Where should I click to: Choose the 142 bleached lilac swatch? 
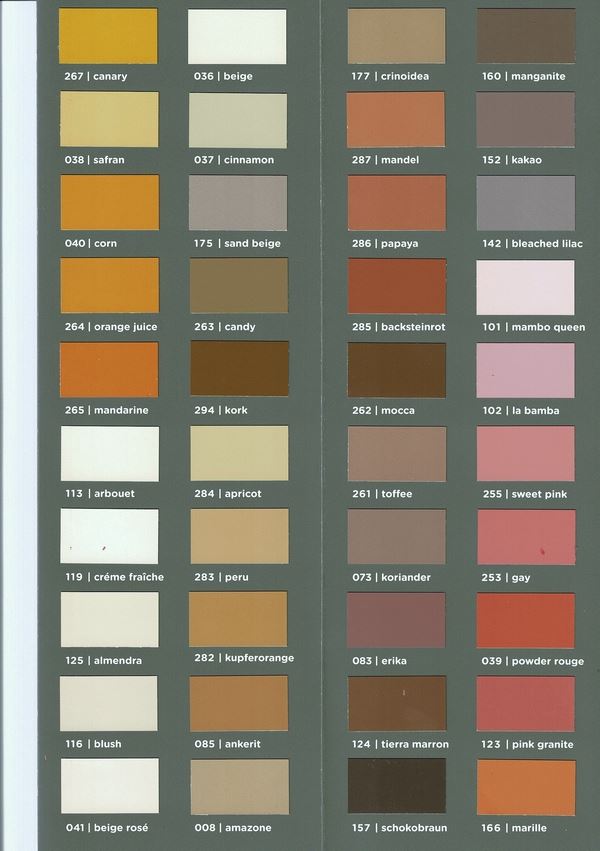(x=525, y=203)
